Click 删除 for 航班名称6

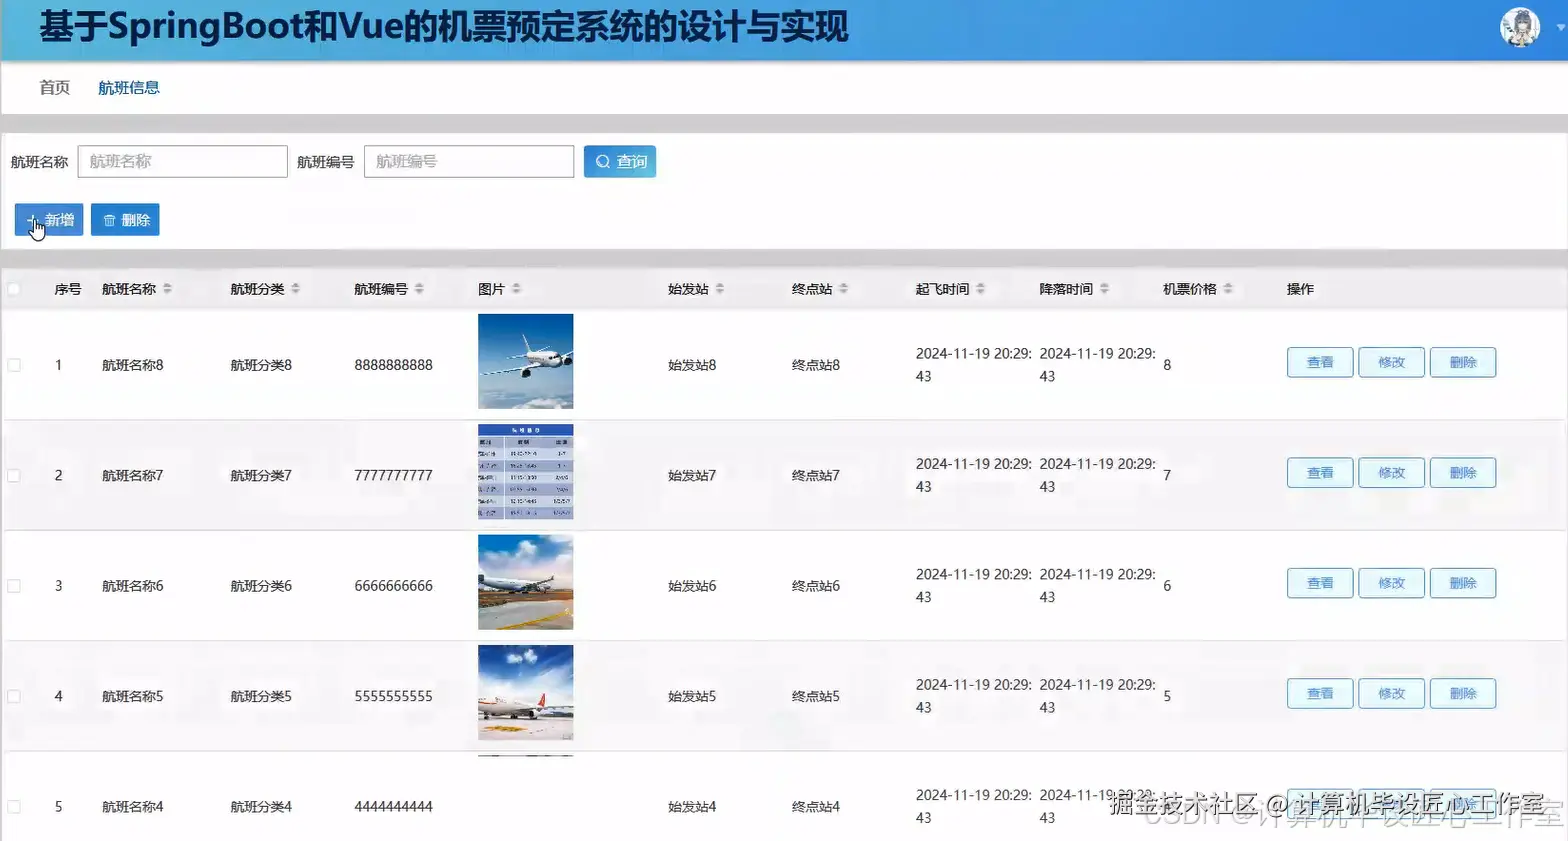(x=1463, y=583)
